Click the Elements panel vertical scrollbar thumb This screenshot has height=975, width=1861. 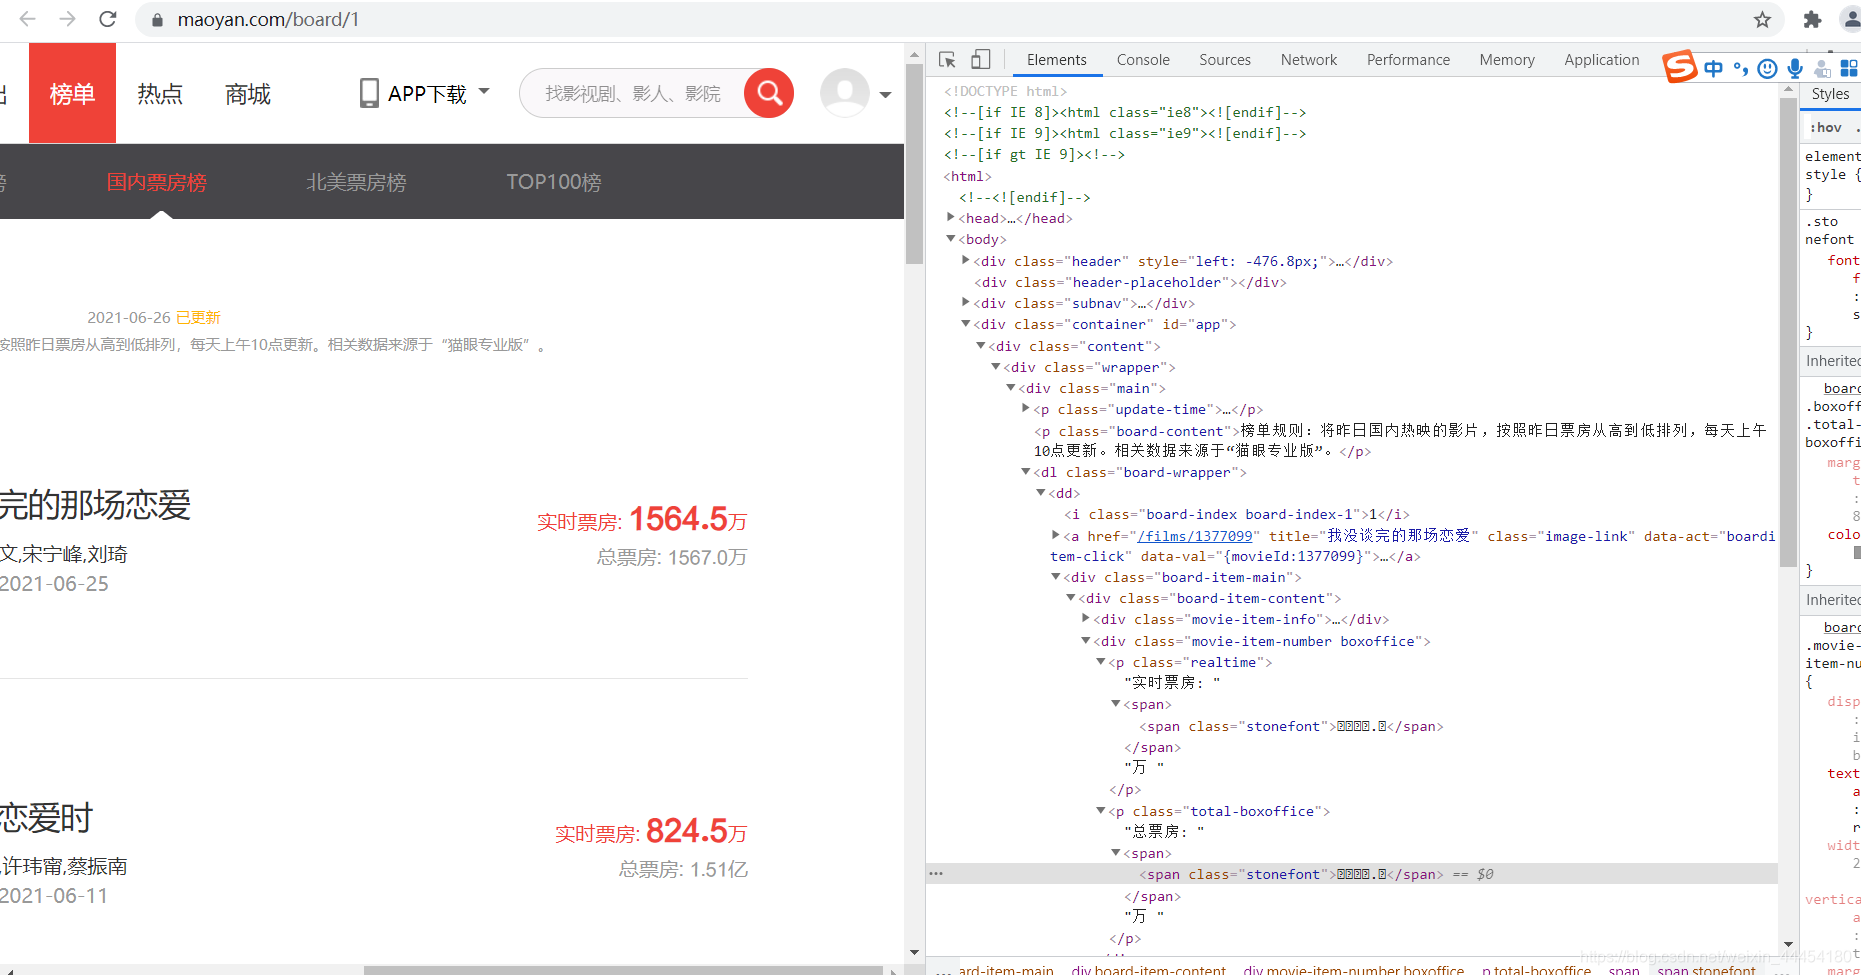pos(1789,333)
